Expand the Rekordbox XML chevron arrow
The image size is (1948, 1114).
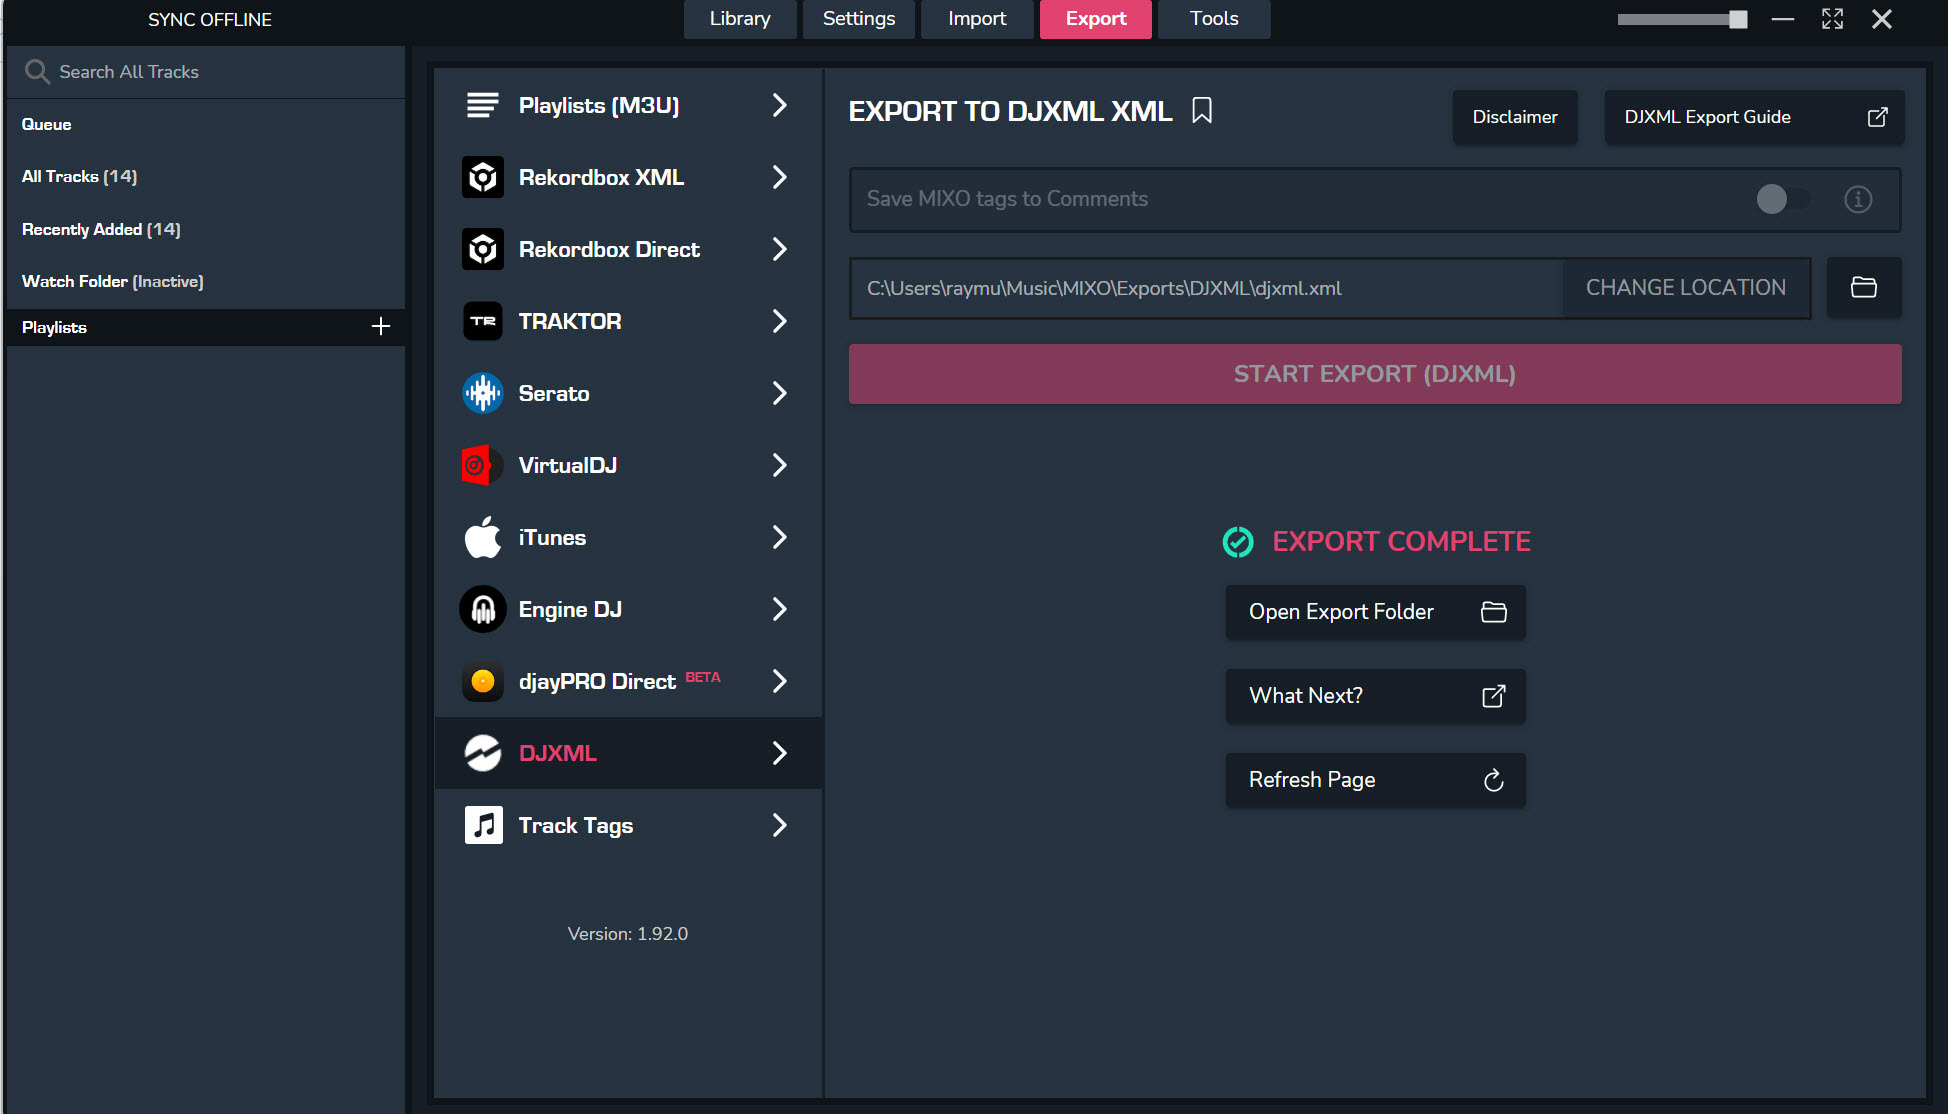coord(780,177)
